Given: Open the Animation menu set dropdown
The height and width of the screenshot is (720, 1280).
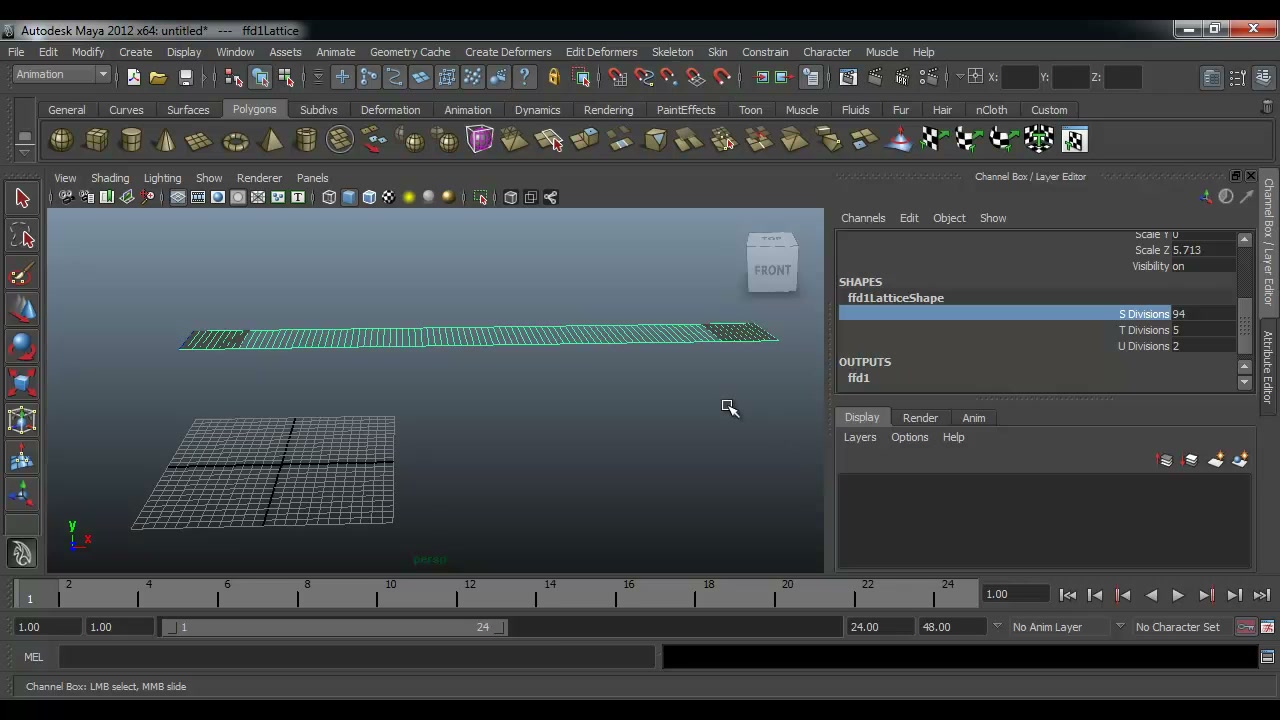Looking at the screenshot, I should pos(61,75).
